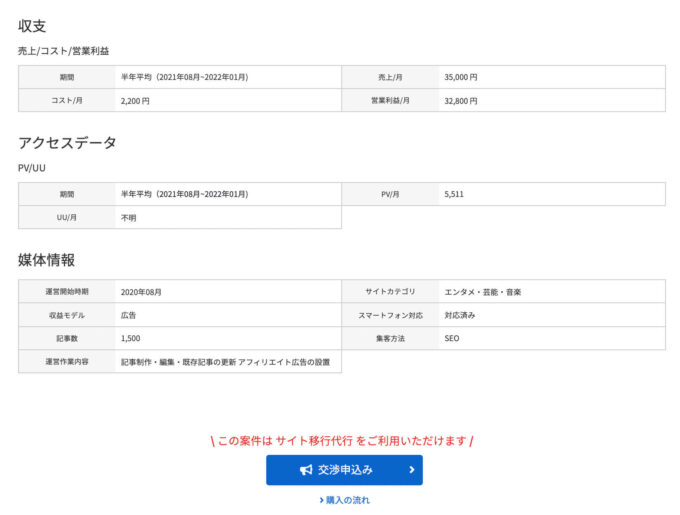This screenshot has width=680, height=515.
Task: Click the 集客方法 label cell
Action: click(390, 338)
